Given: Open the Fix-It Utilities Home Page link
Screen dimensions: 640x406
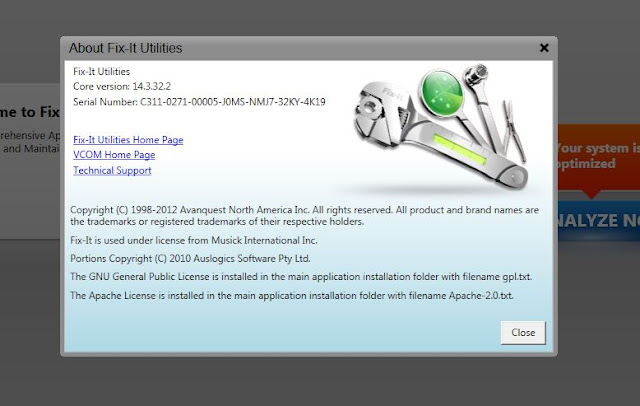Looking at the screenshot, I should [x=128, y=140].
